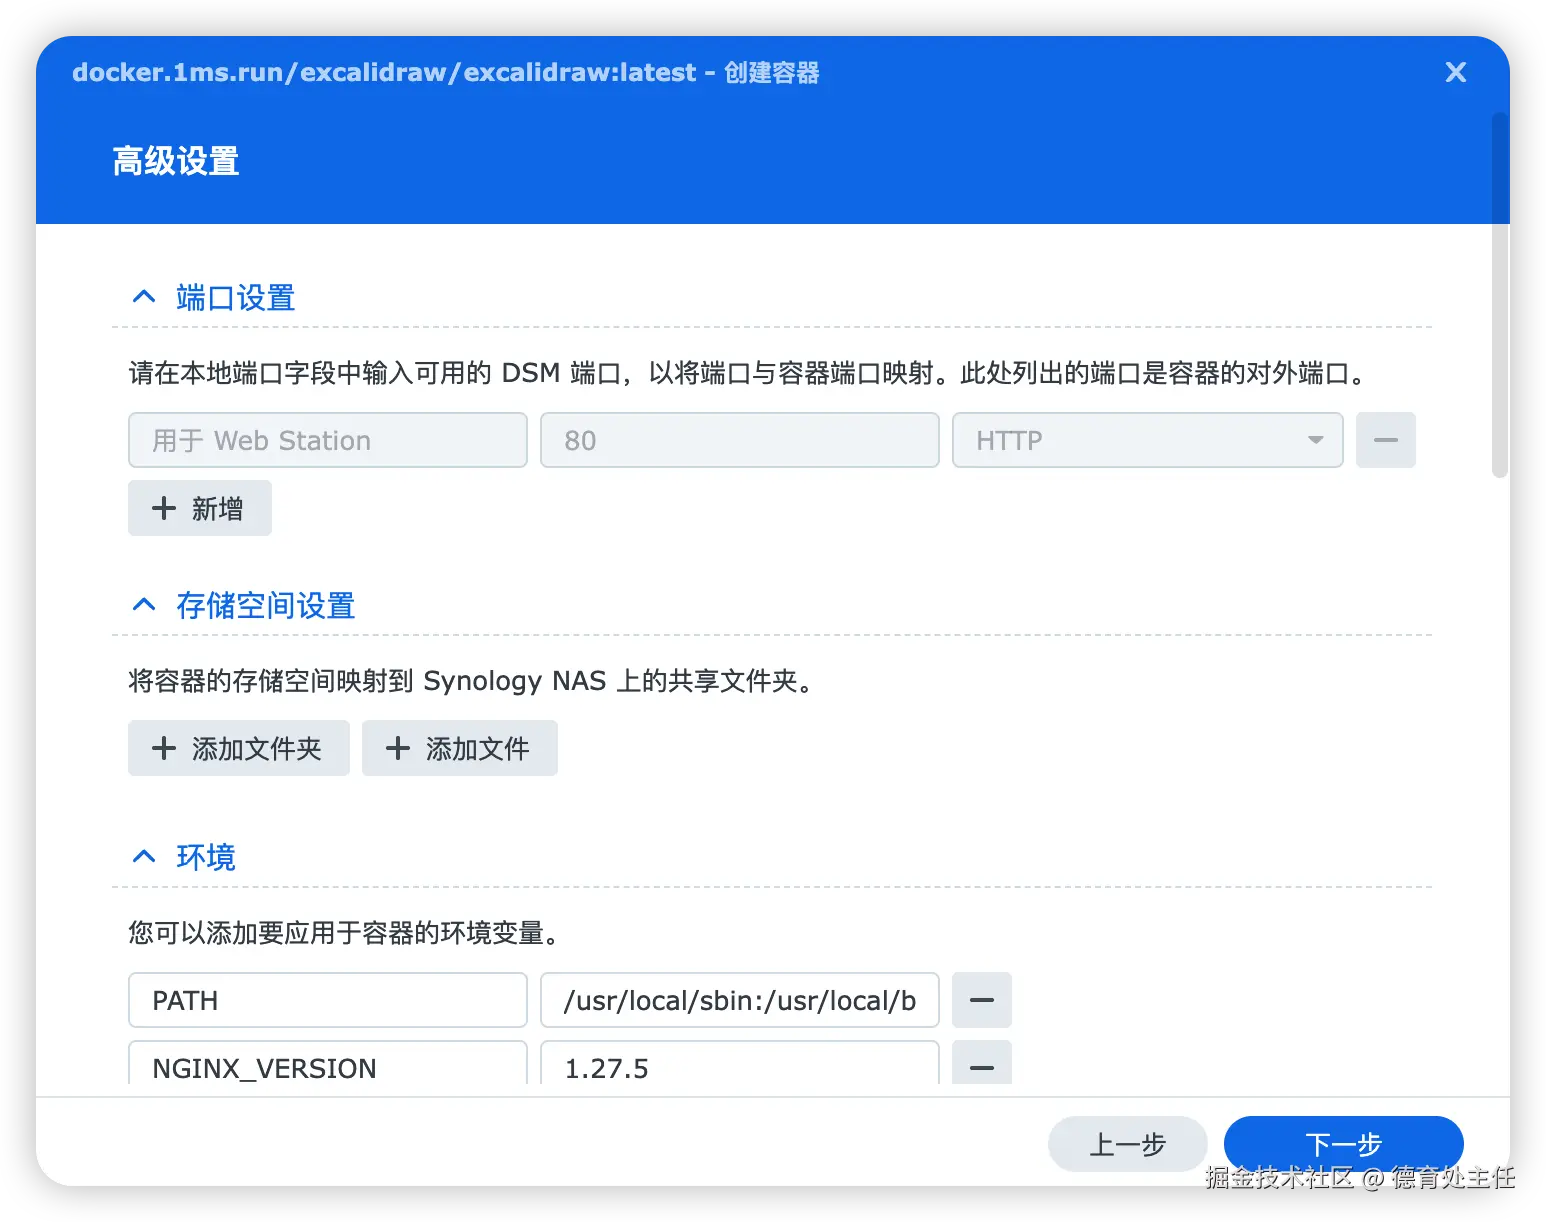The image size is (1546, 1222).
Task: Click 添加文件 button
Action: 460,748
